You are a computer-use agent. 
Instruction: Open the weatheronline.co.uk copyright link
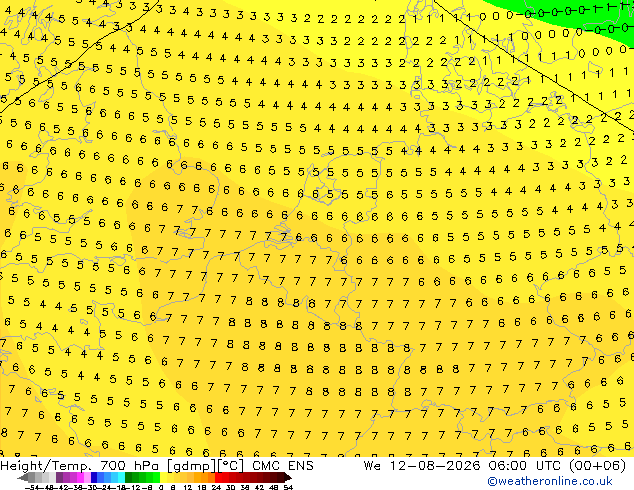coord(550,481)
